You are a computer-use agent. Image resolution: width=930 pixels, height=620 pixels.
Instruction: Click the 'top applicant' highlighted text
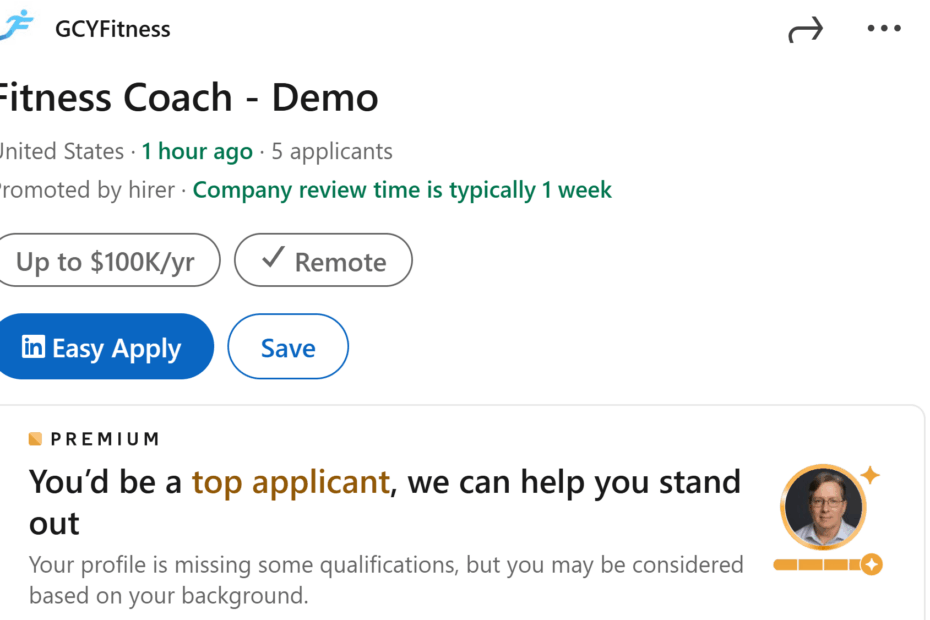click(291, 482)
